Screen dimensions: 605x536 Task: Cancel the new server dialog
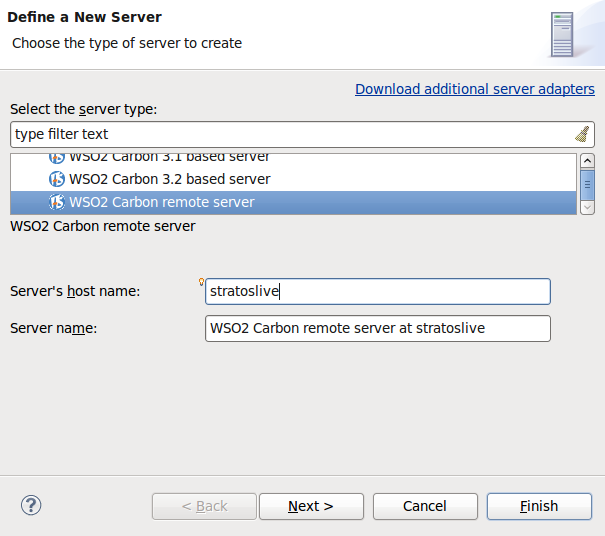(x=425, y=506)
